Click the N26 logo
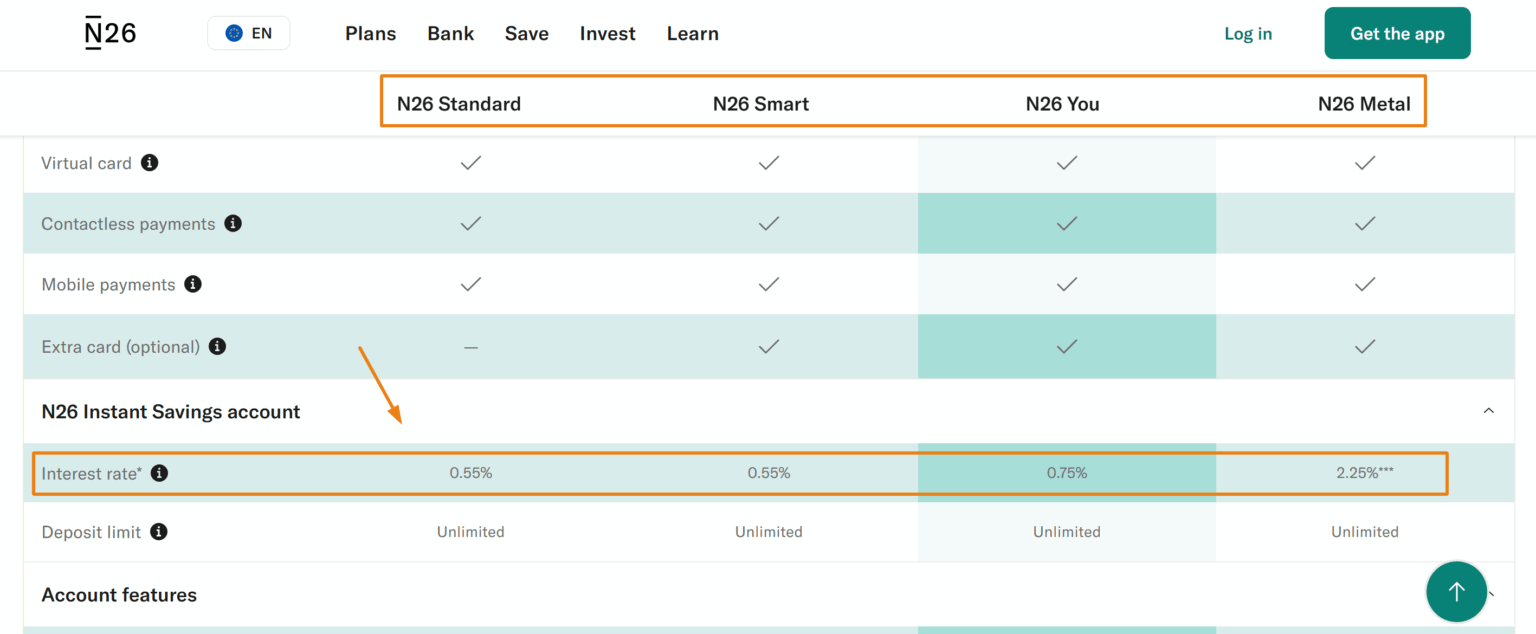The image size is (1536, 634). (109, 32)
